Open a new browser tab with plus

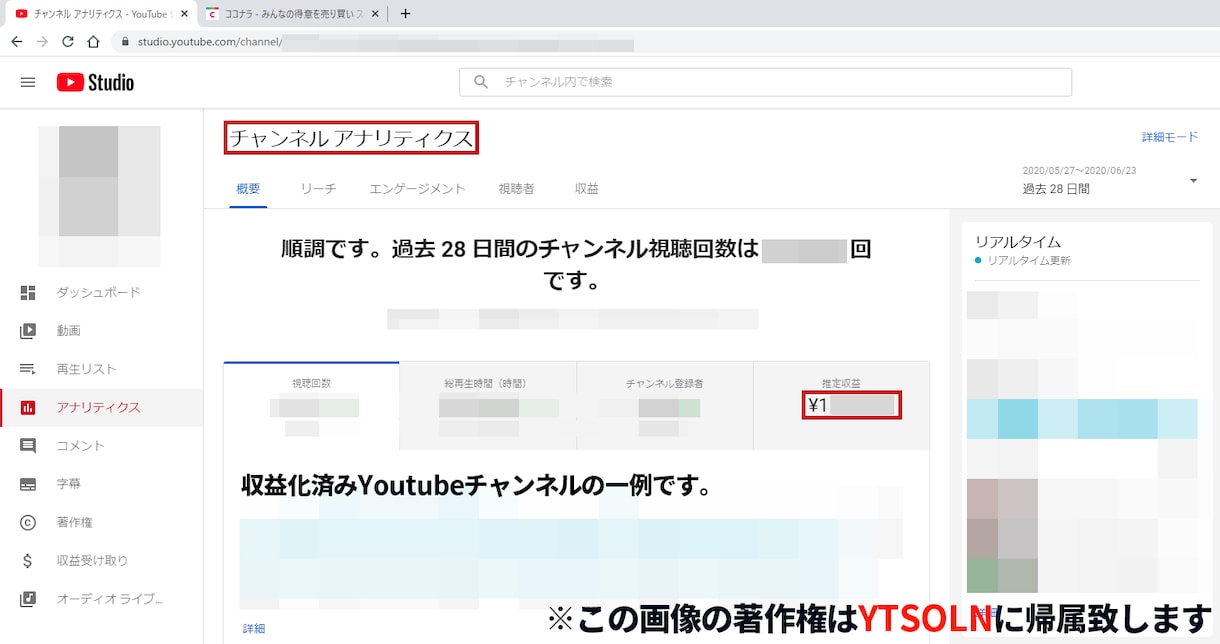pos(405,14)
